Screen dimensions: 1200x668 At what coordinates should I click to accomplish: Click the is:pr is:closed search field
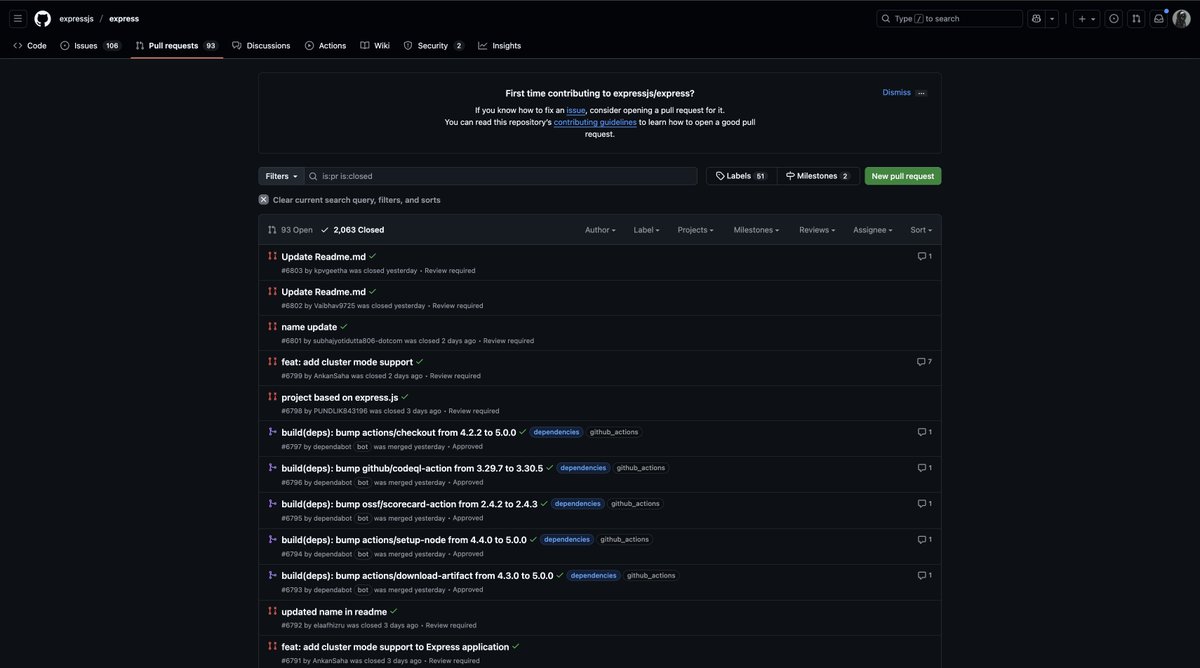point(501,176)
